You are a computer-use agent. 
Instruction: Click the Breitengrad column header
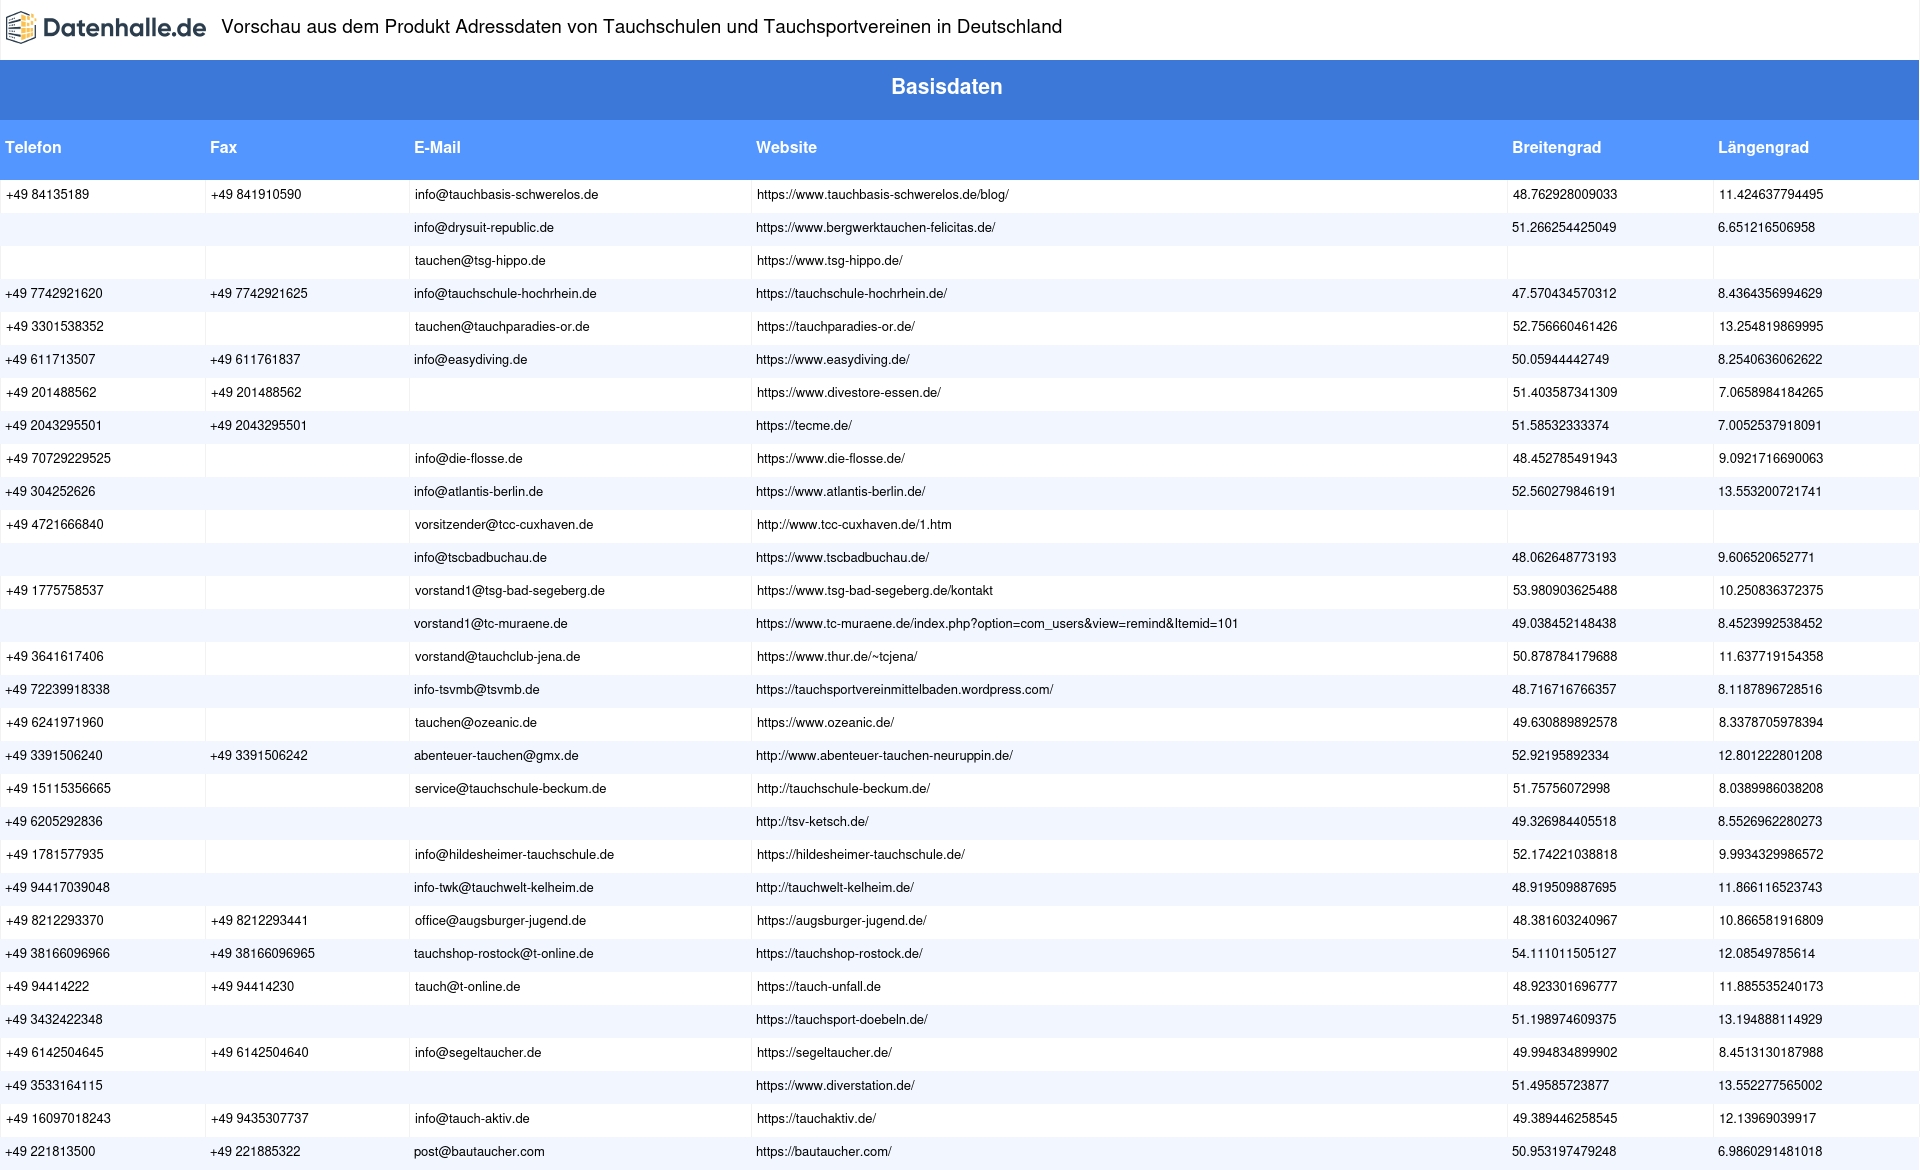[x=1556, y=148]
